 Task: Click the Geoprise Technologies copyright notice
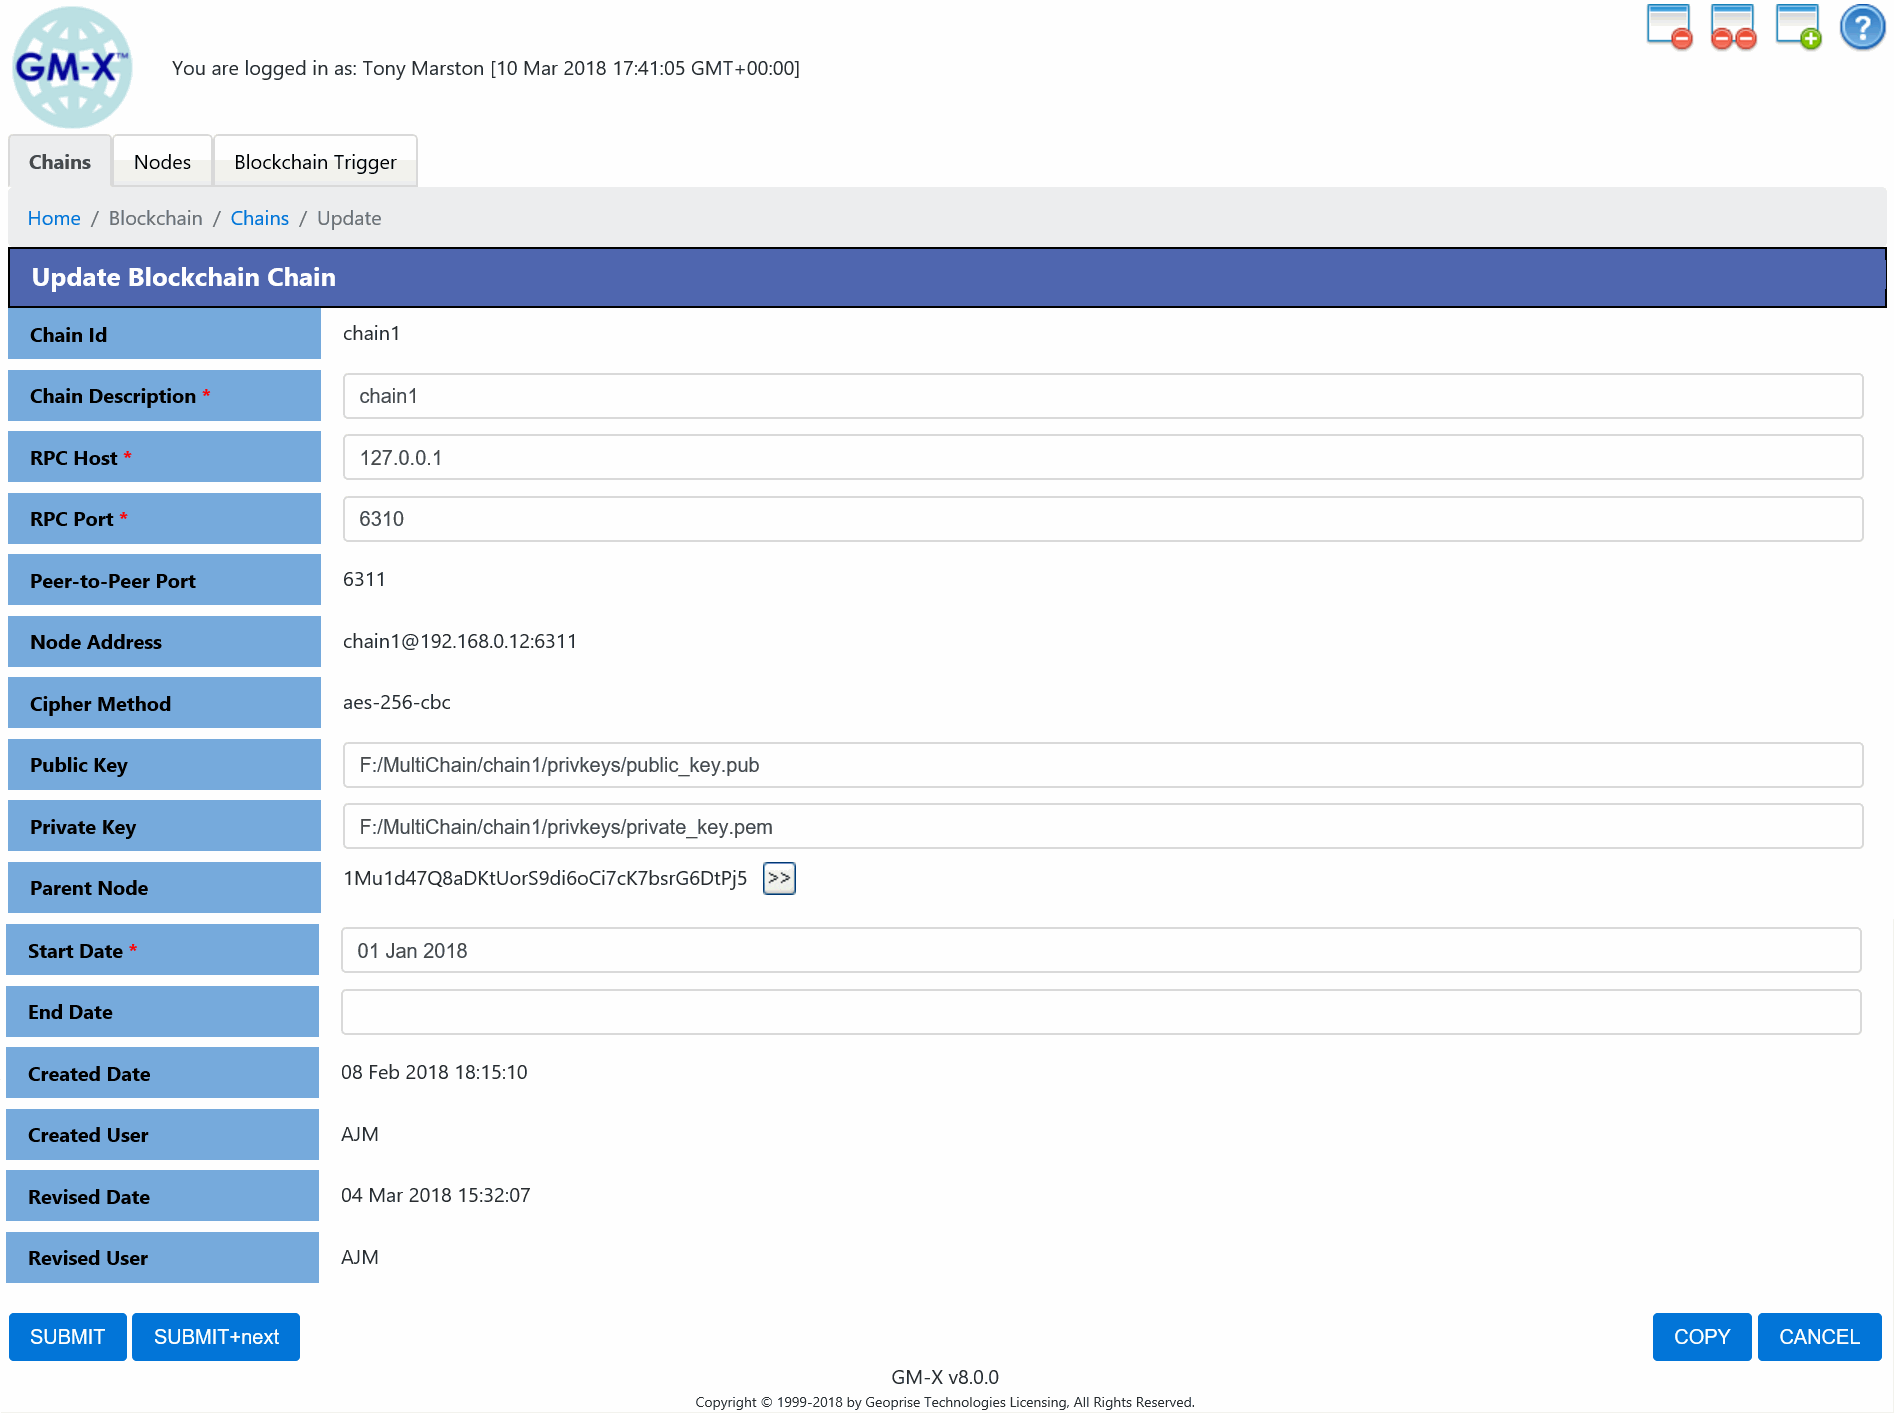[x=945, y=1402]
